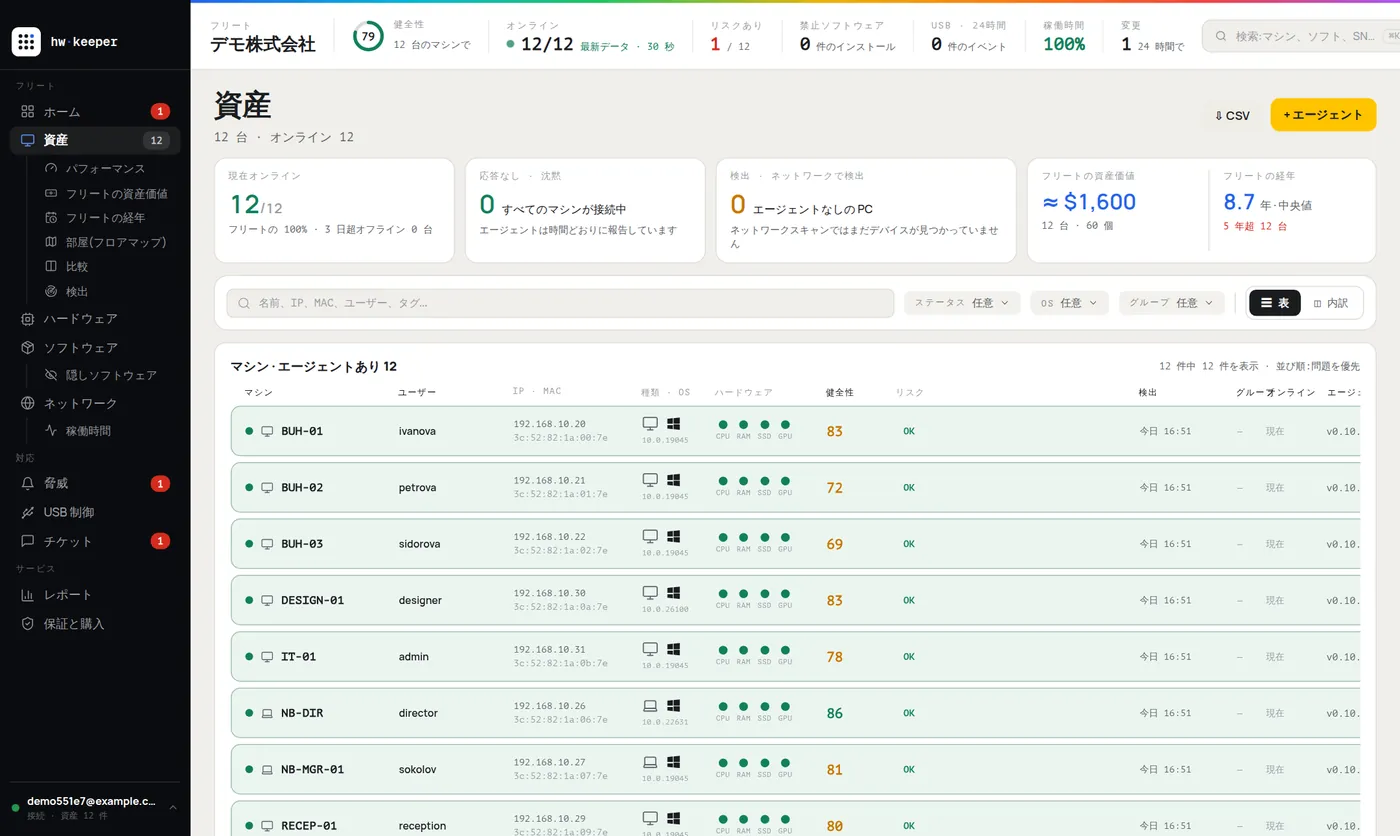Open ネットワーク section
Image resolution: width=1400 pixels, height=836 pixels.
(95, 403)
